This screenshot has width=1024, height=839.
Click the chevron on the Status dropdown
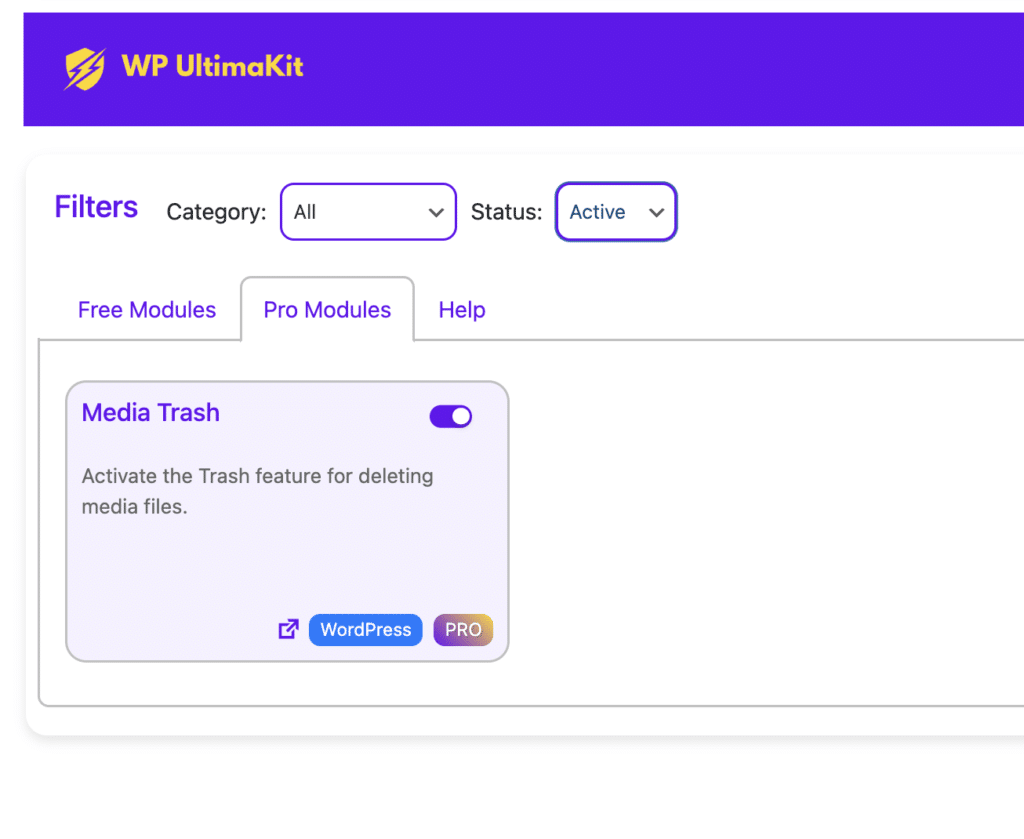point(657,212)
